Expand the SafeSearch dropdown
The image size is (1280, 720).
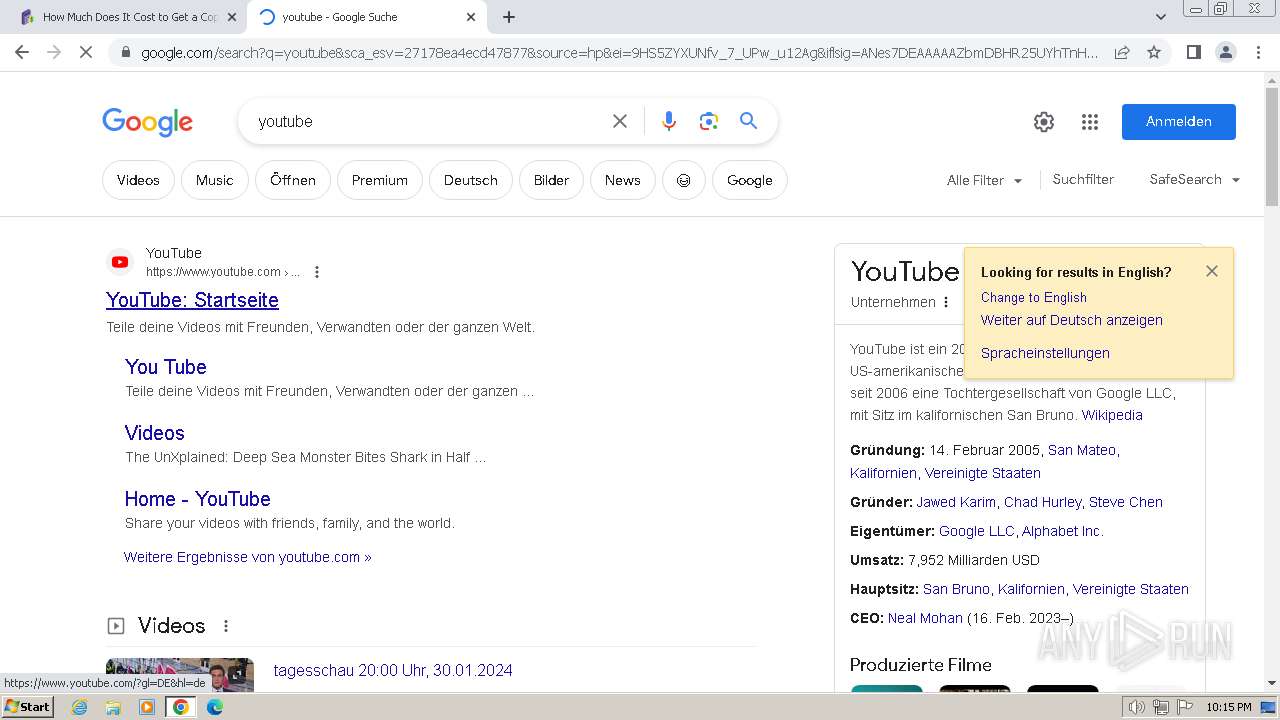(x=1195, y=179)
